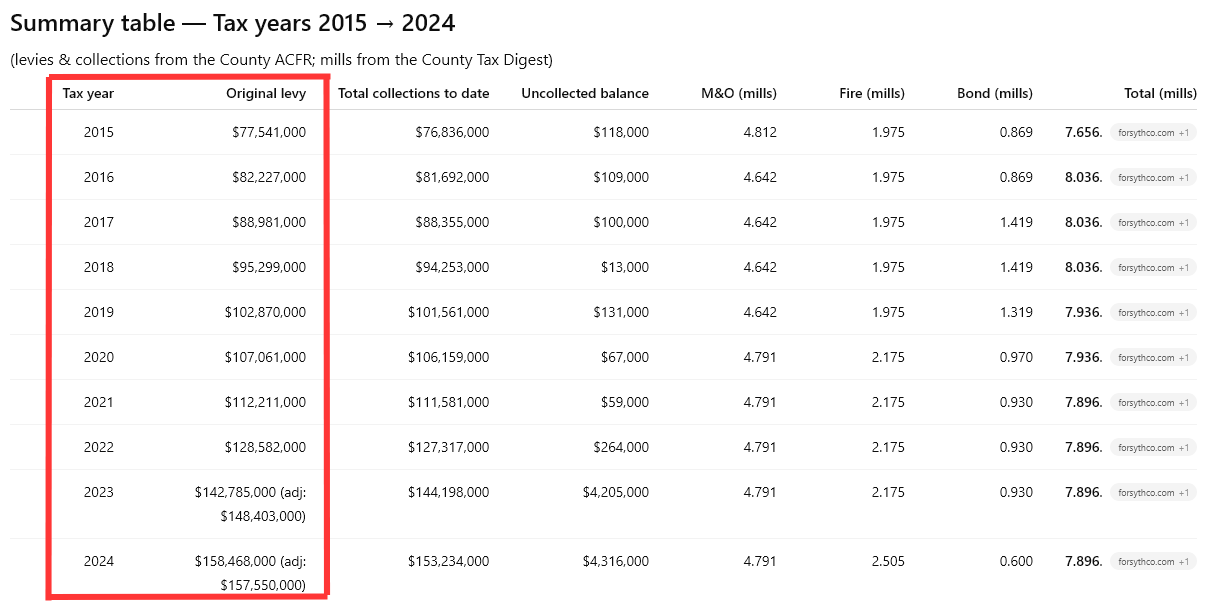Viewport: 1219px width, 602px height.
Task: Select tax year cell 2022
Action: pyautogui.click(x=99, y=447)
